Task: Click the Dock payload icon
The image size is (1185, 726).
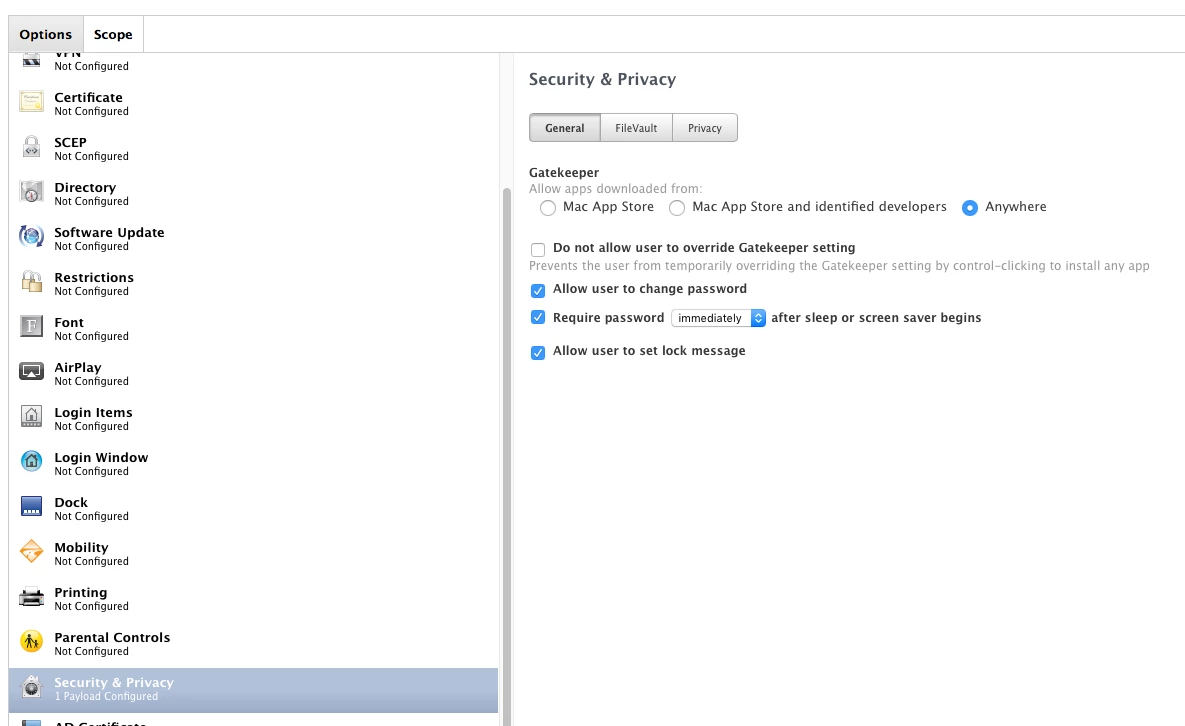Action: [x=31, y=507]
